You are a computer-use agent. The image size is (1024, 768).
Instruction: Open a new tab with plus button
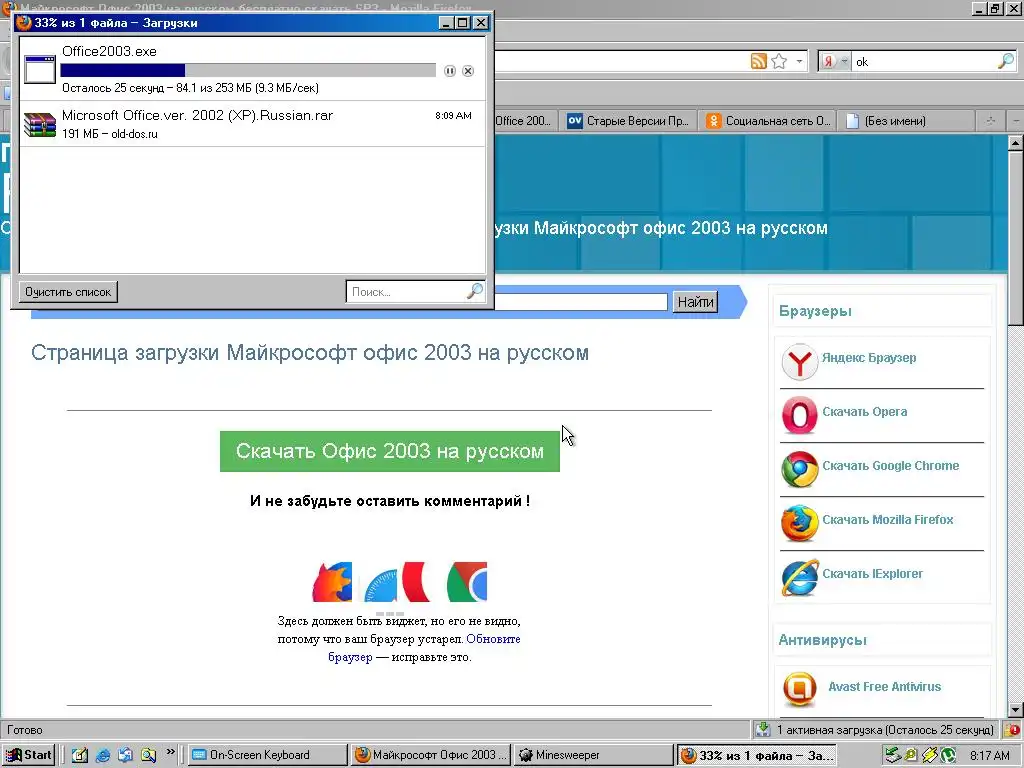990,121
